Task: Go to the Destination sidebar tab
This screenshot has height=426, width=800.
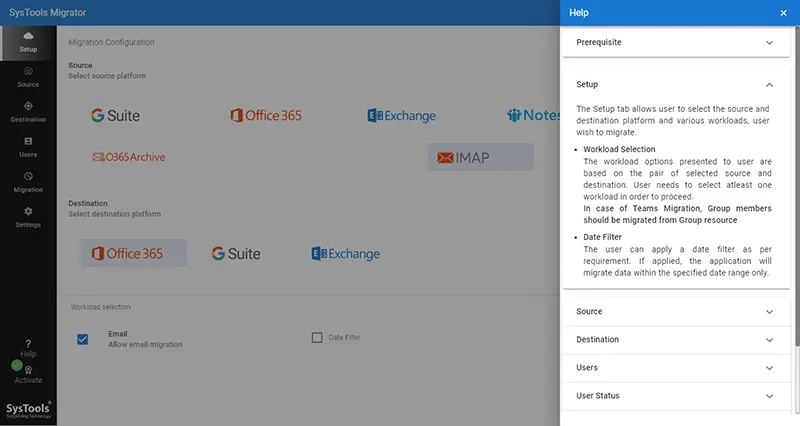Action: (28, 112)
